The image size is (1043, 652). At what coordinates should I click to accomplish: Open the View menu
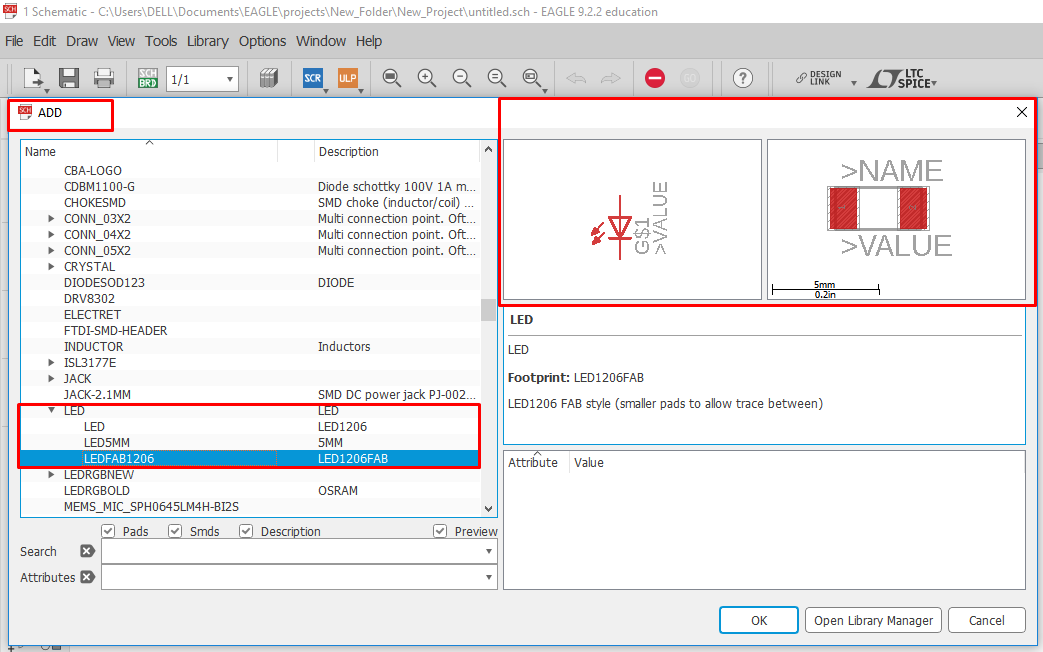121,41
